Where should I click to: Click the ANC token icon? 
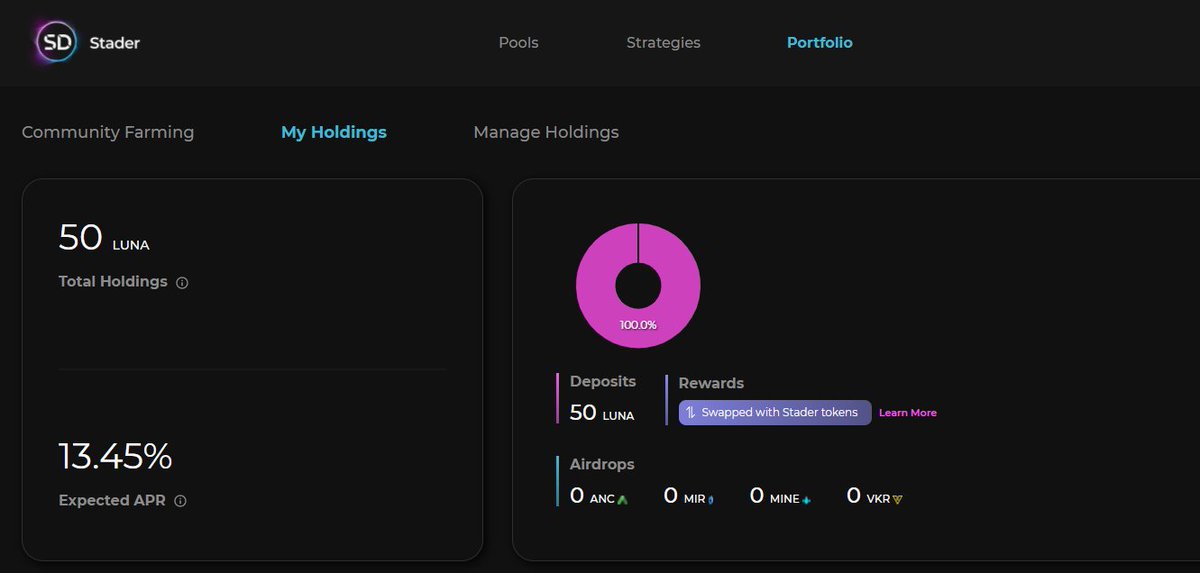(622, 498)
